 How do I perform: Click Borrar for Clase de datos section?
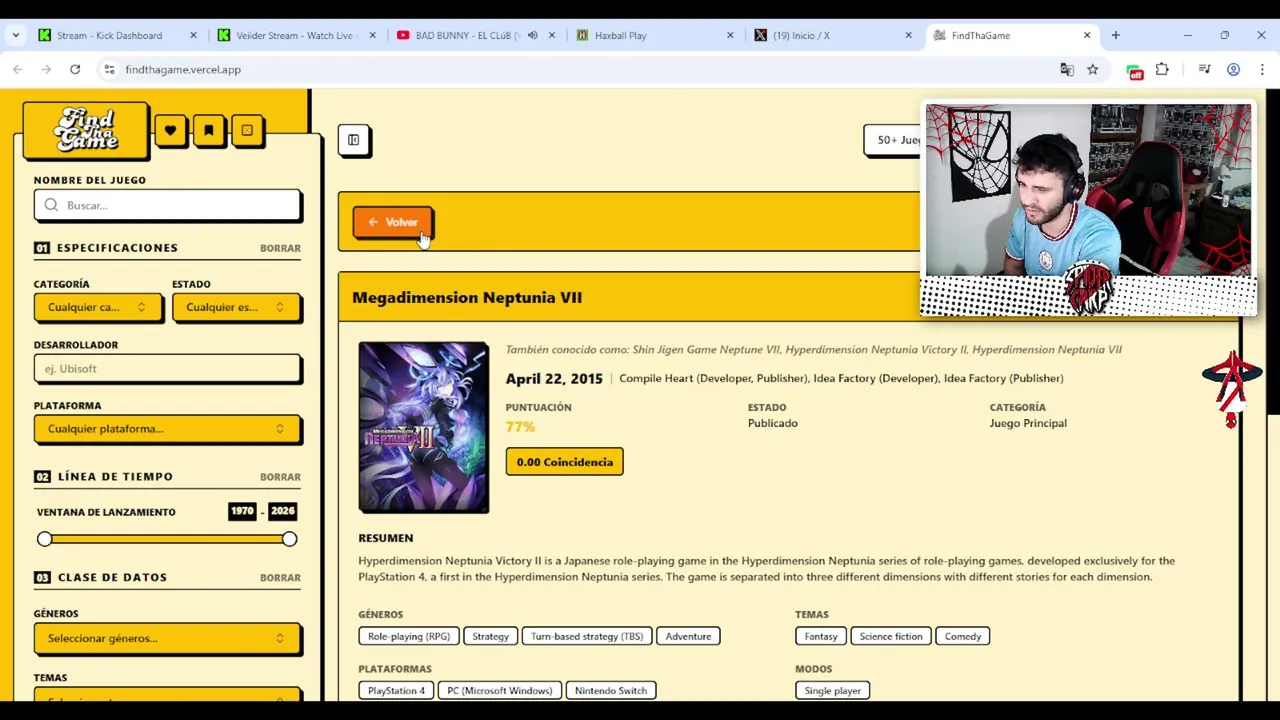click(x=280, y=577)
